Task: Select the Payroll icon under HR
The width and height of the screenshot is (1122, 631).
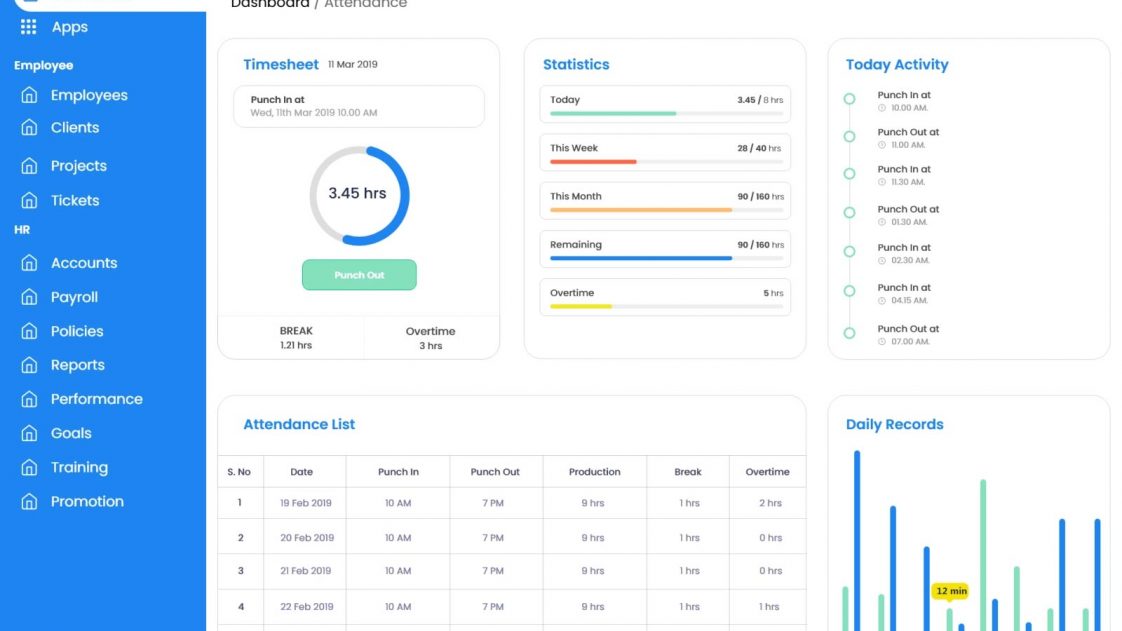Action: (x=28, y=297)
